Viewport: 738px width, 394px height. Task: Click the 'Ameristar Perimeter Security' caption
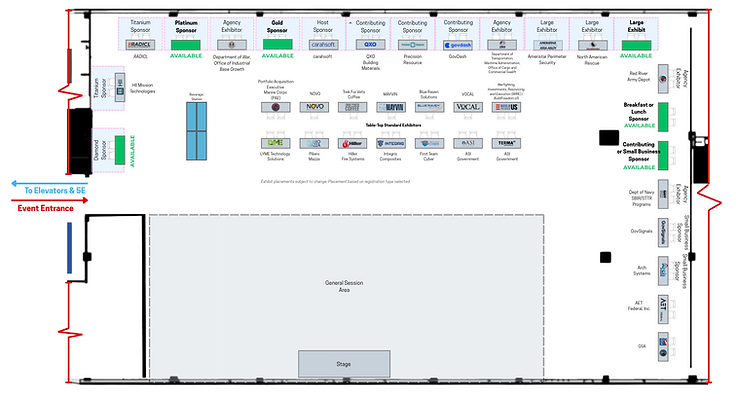point(547,59)
